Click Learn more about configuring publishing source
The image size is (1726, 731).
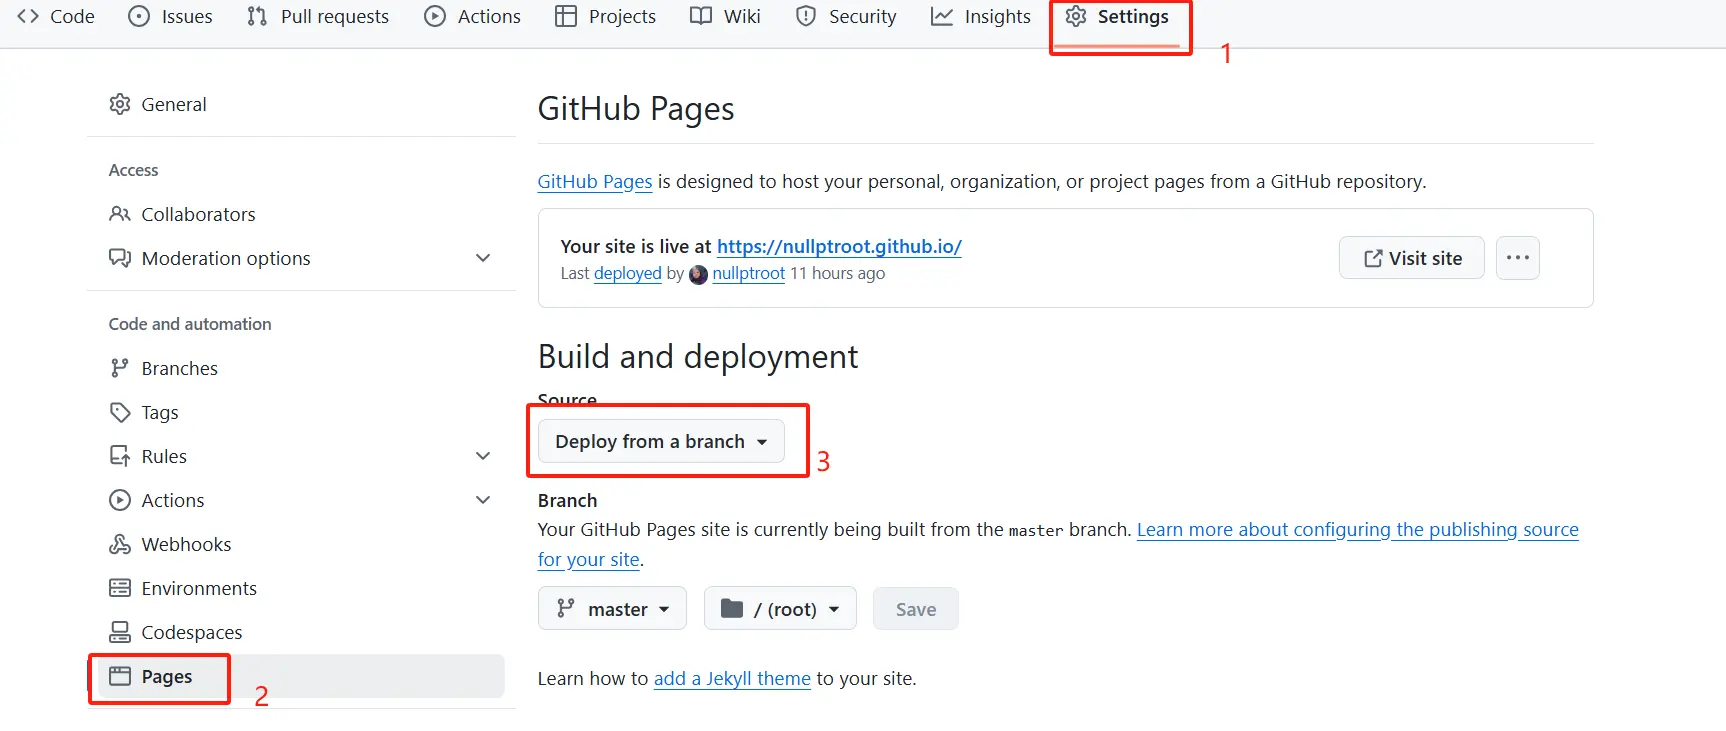point(1358,529)
